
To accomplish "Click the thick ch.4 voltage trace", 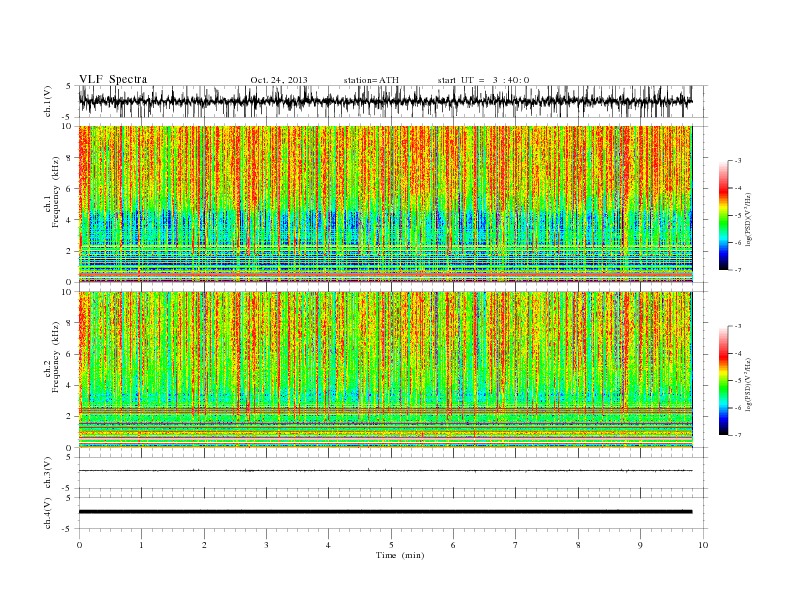I will [x=385, y=512].
